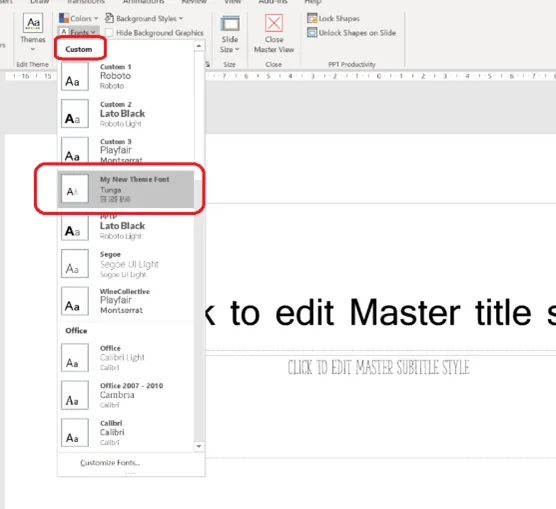Click Unlock Shapes on Slide
The image size is (556, 509).
pyautogui.click(x=351, y=33)
